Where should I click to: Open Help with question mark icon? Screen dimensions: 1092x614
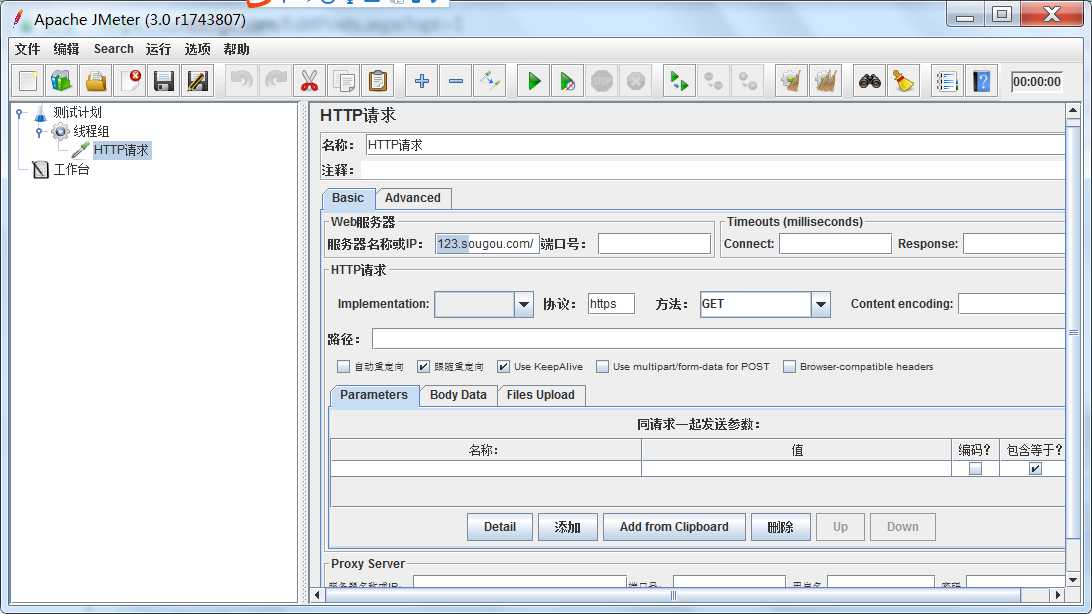coord(981,81)
